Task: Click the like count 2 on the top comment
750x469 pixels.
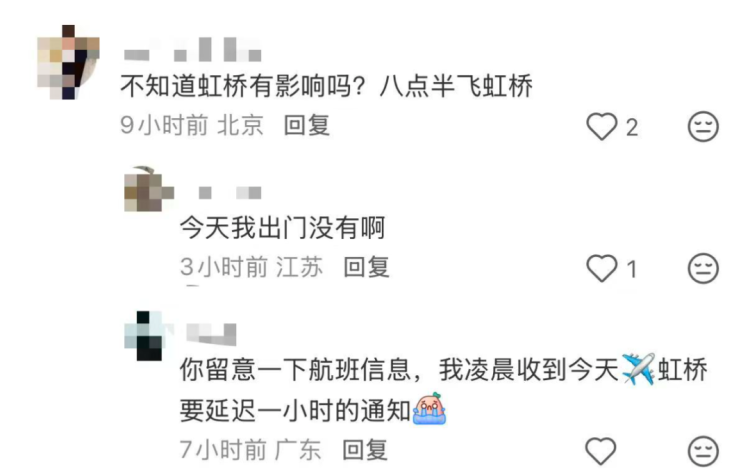Action: [632, 128]
